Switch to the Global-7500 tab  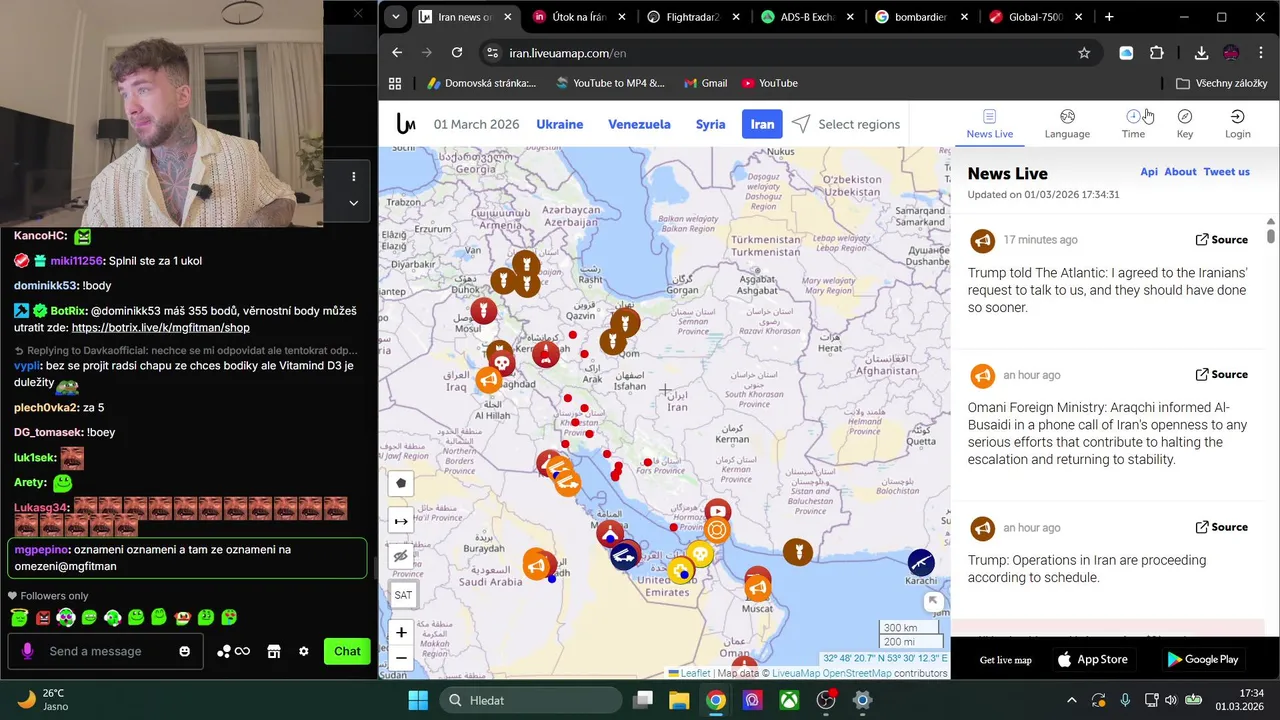point(1036,17)
